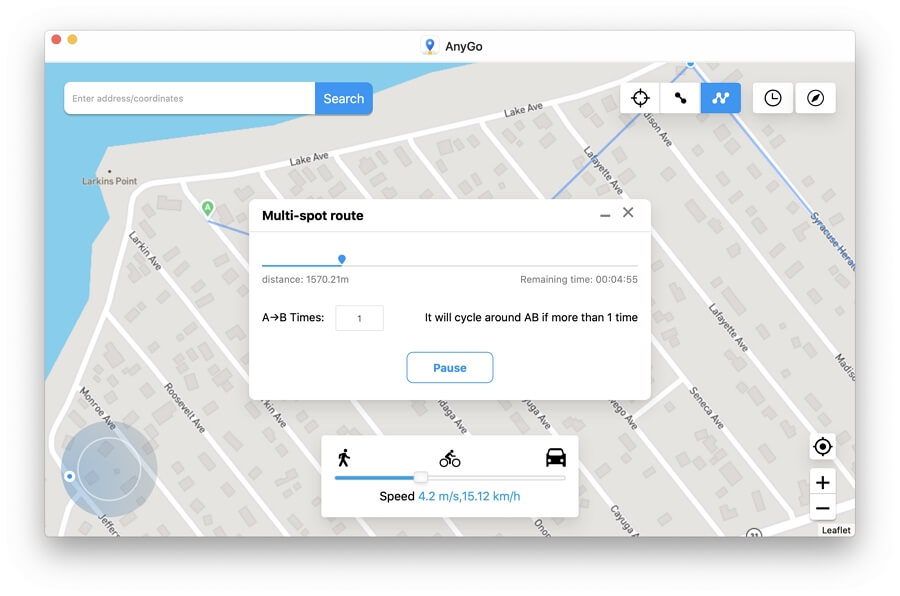Choose bicycle speed icon
Image resolution: width=900 pixels, height=596 pixels.
pos(450,458)
